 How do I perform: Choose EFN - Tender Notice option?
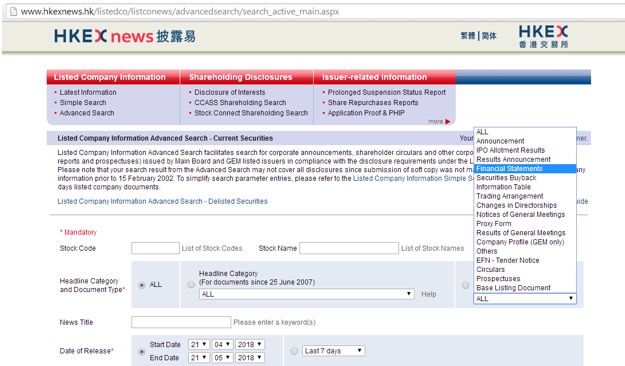point(525,260)
